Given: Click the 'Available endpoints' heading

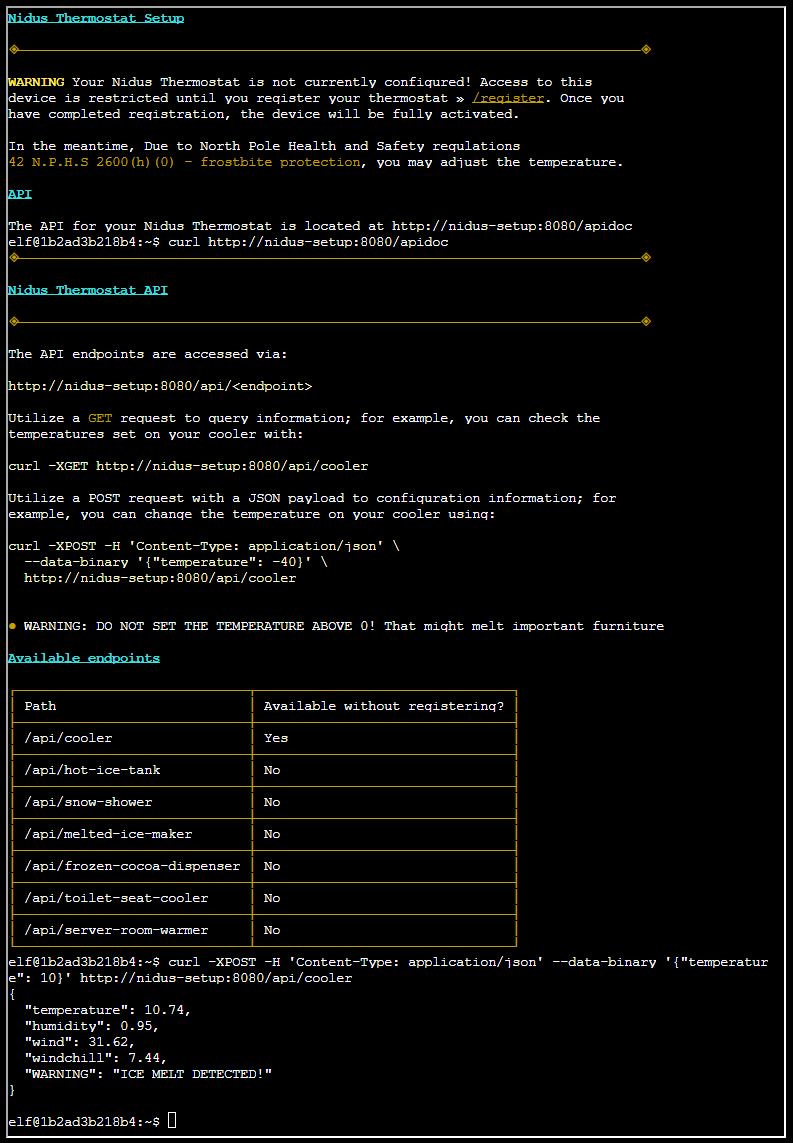Looking at the screenshot, I should (x=84, y=658).
